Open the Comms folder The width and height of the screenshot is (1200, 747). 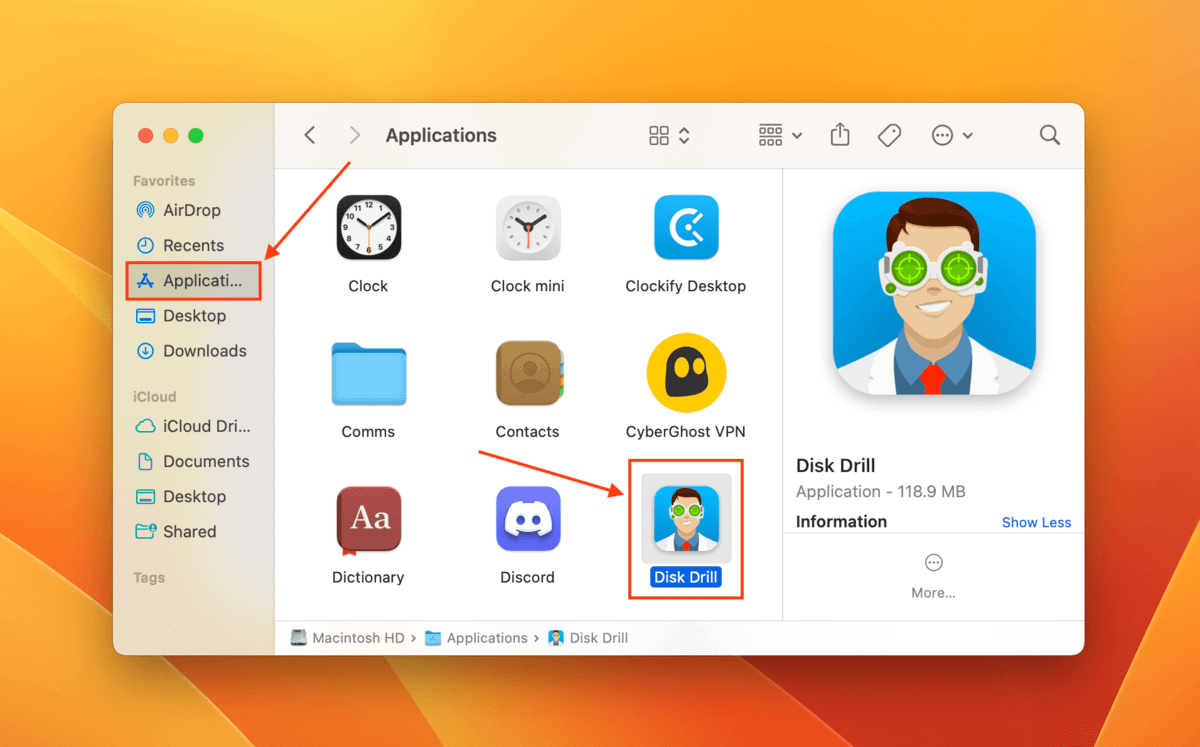(368, 374)
